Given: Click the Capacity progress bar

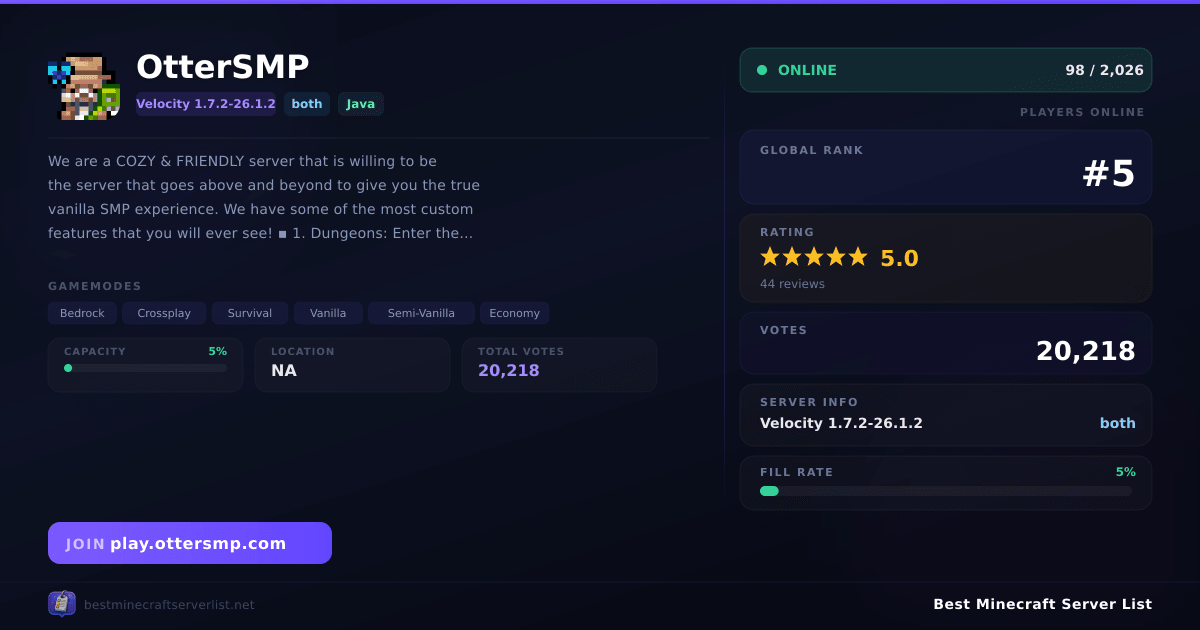Looking at the screenshot, I should coord(146,368).
